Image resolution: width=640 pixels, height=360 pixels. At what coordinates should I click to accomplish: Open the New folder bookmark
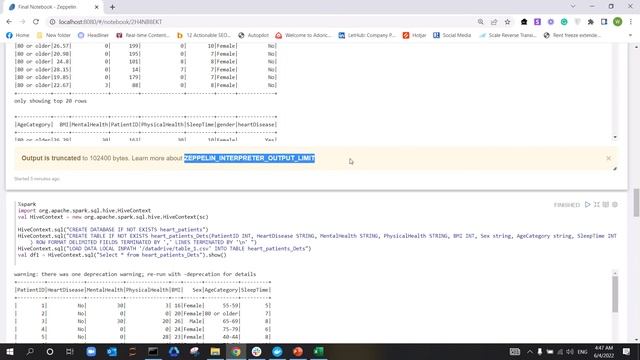[53, 35]
